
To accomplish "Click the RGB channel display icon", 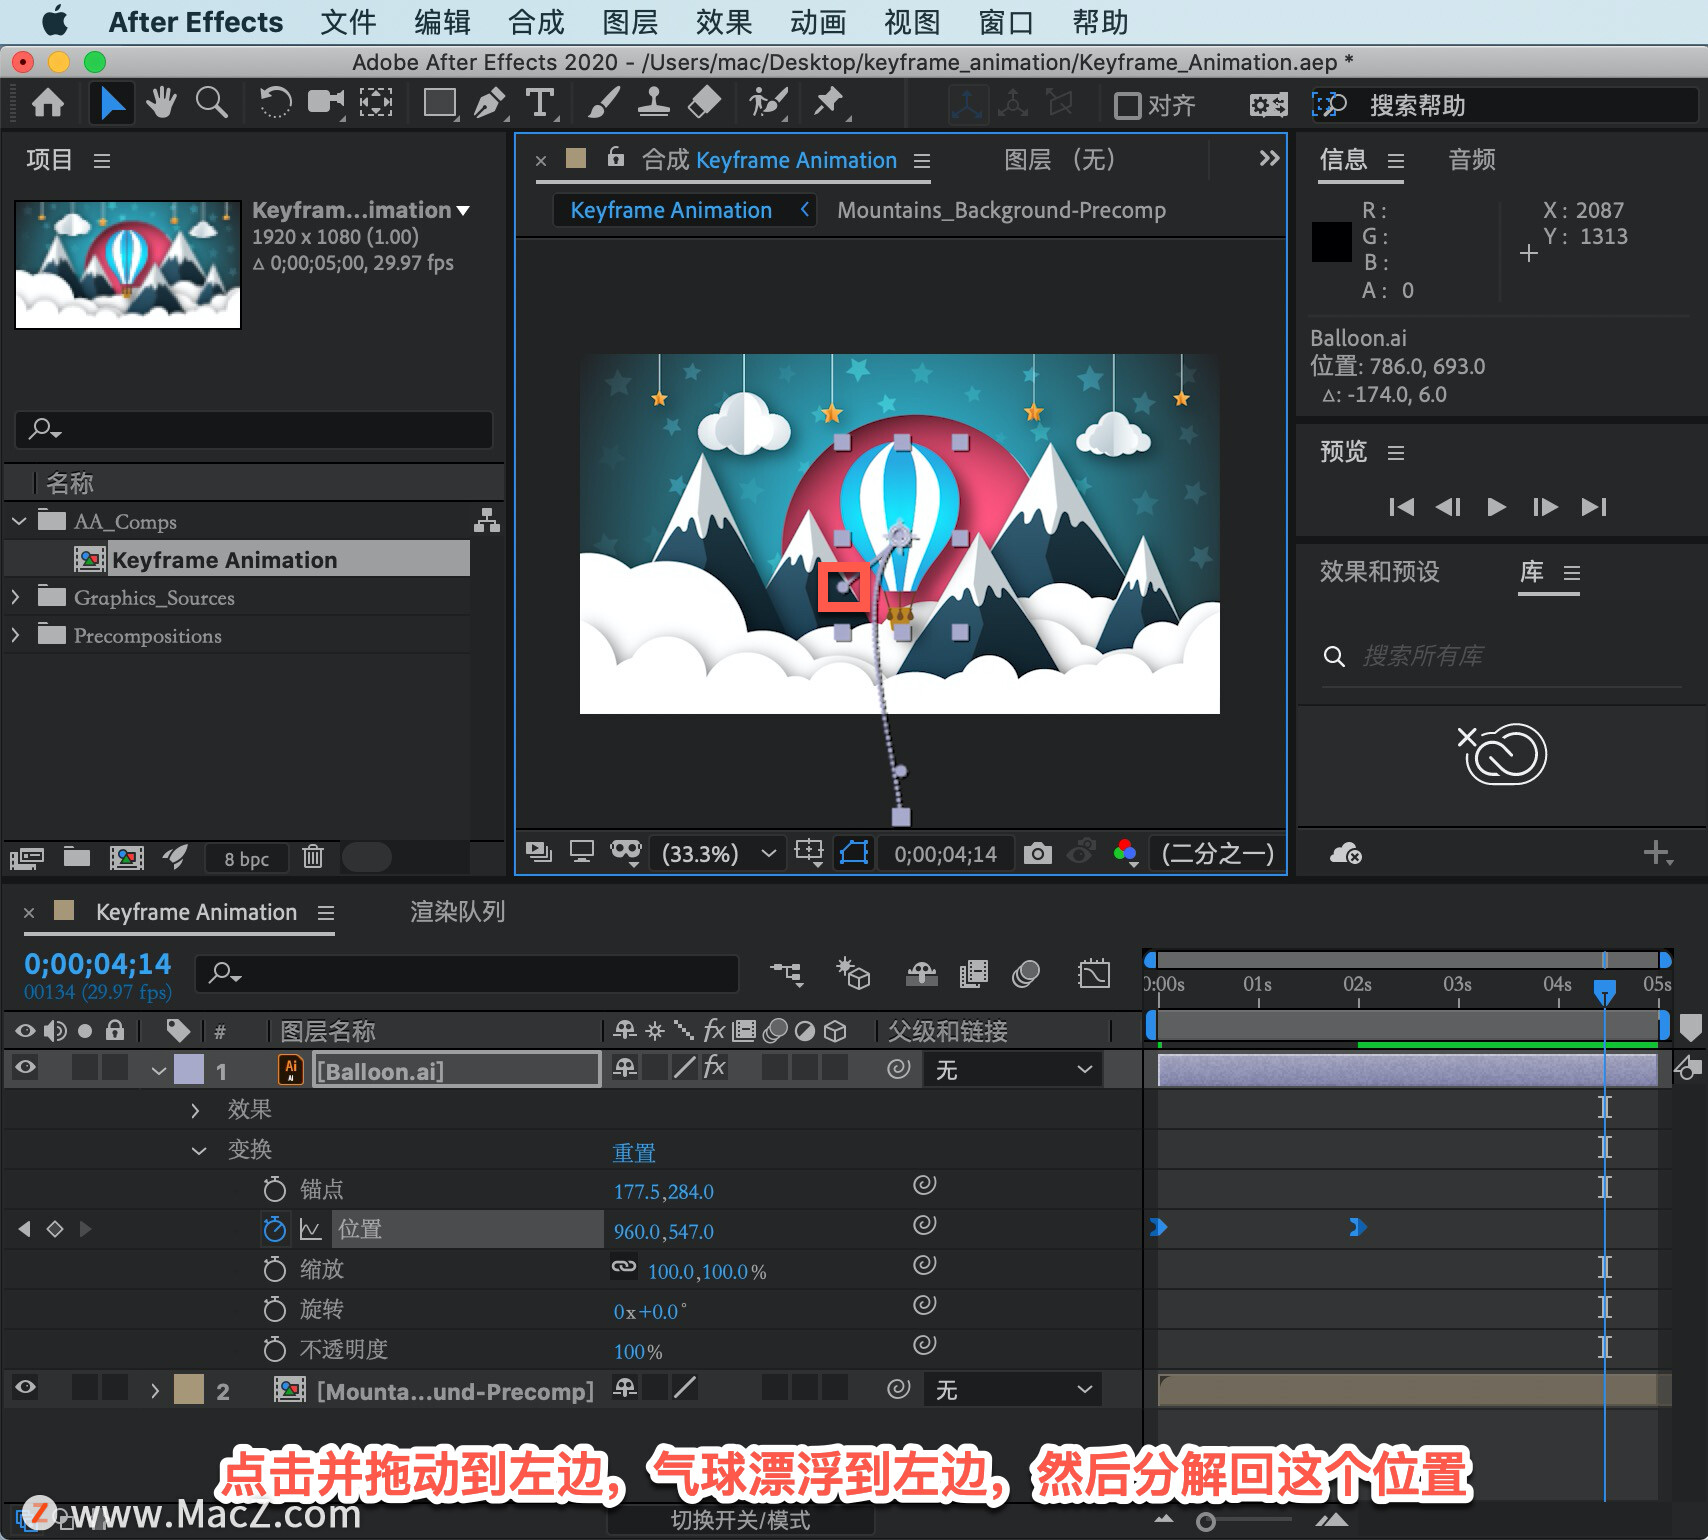I will 1126,853.
